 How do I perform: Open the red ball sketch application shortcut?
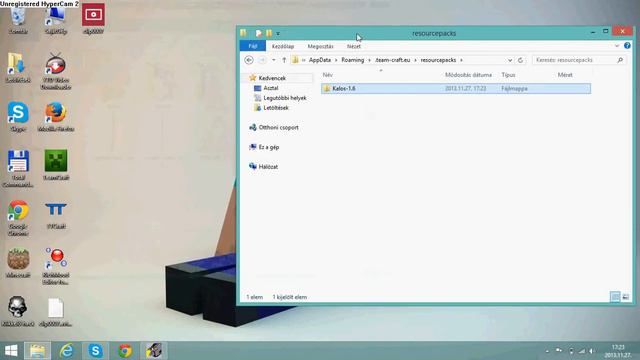[x=56, y=266]
